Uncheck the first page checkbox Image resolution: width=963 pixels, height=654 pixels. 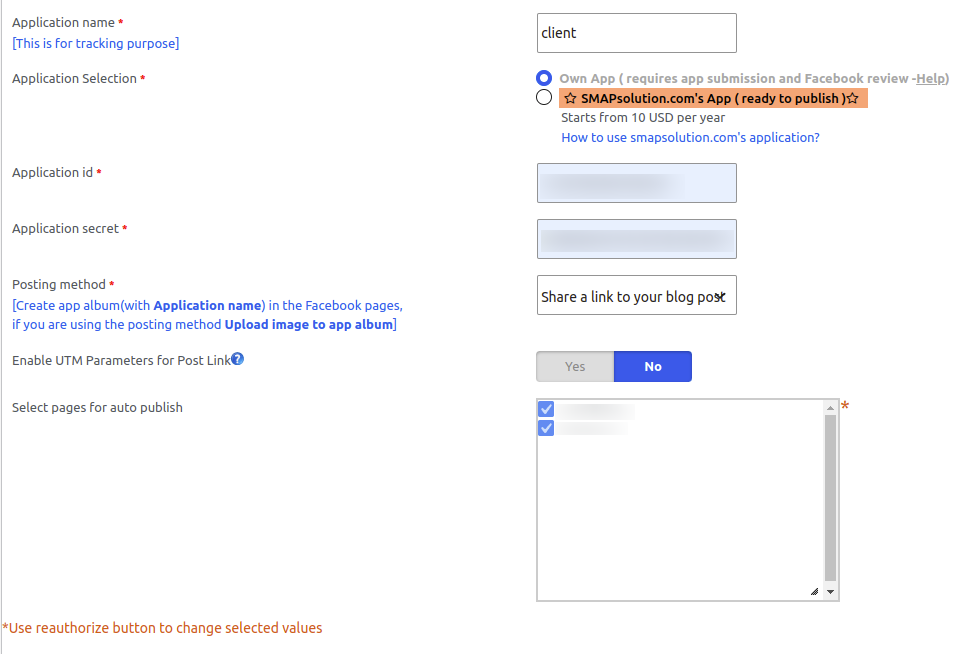pyautogui.click(x=546, y=409)
